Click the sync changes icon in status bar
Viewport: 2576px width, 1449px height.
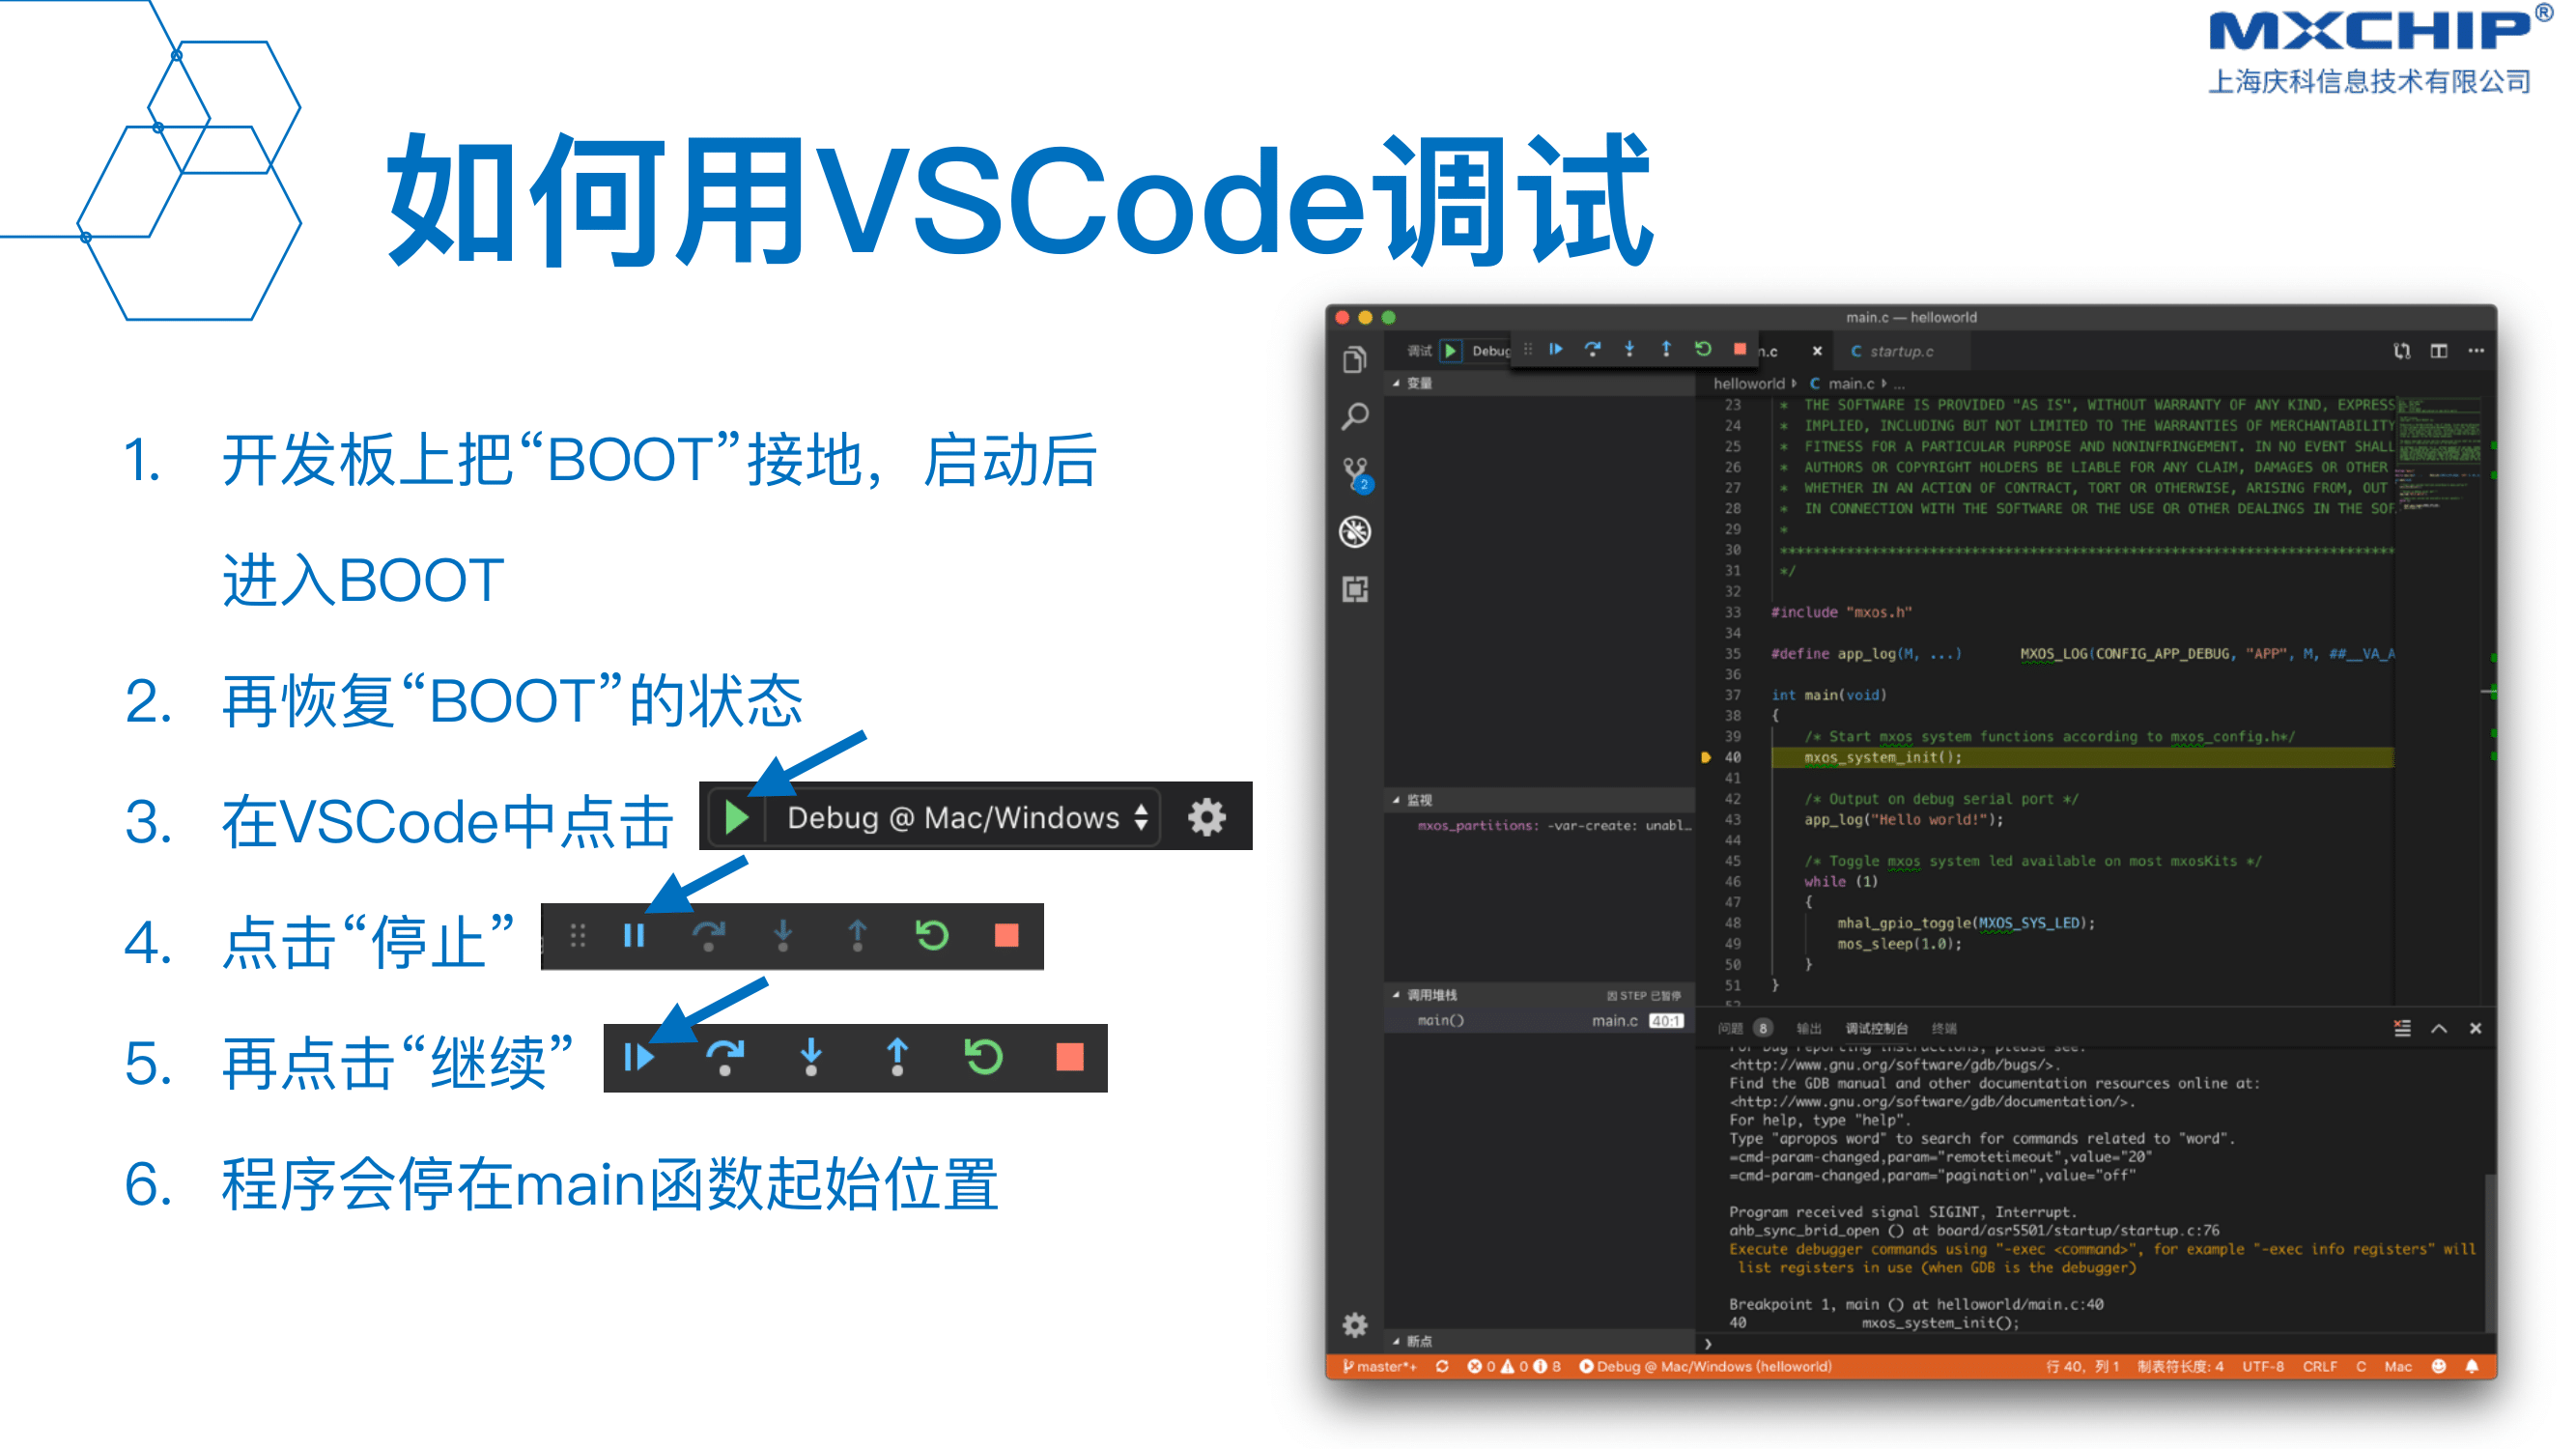(1441, 1366)
